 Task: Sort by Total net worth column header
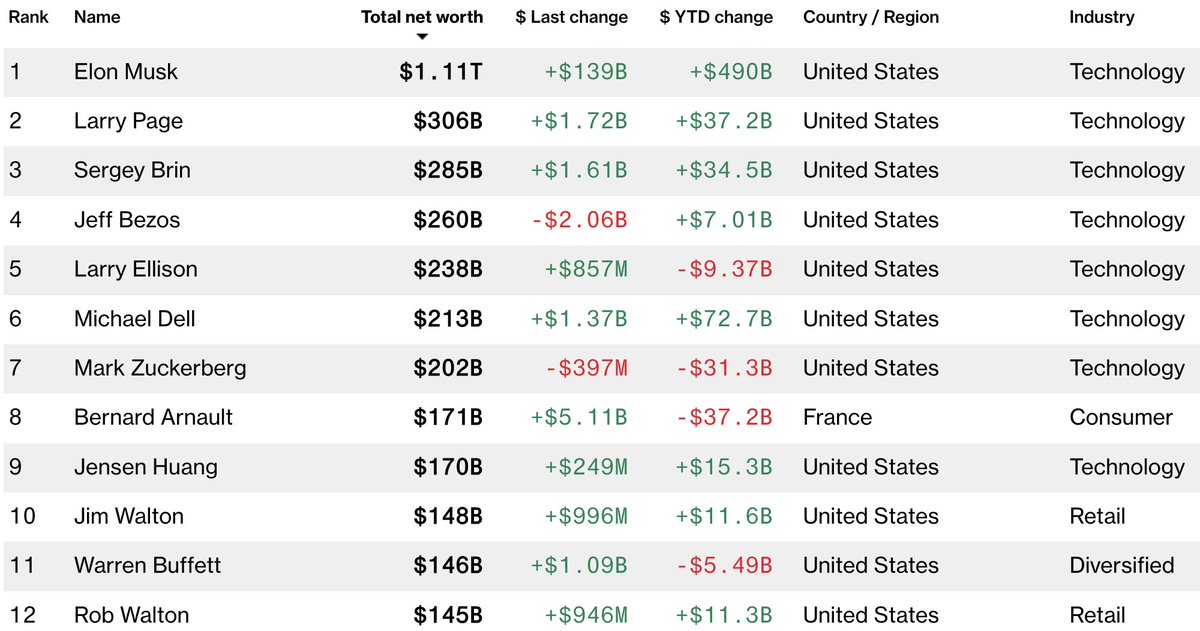pyautogui.click(x=422, y=17)
